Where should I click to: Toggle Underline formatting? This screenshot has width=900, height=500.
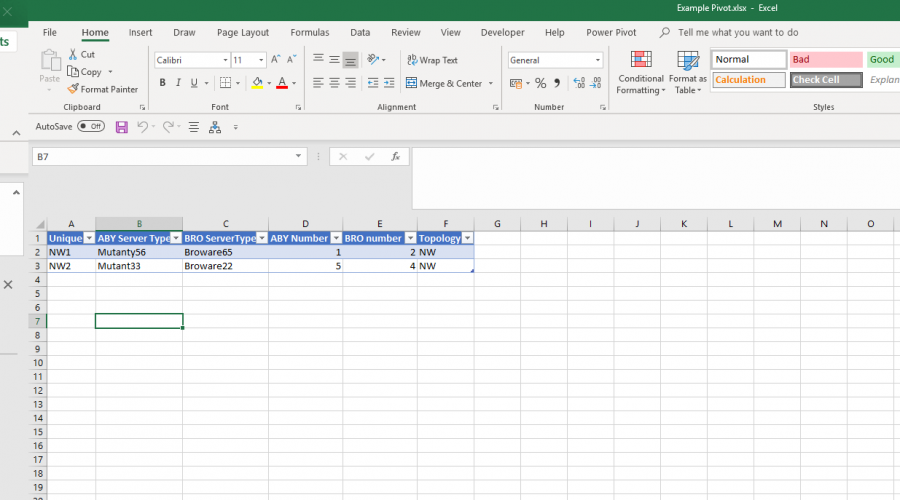[x=194, y=83]
